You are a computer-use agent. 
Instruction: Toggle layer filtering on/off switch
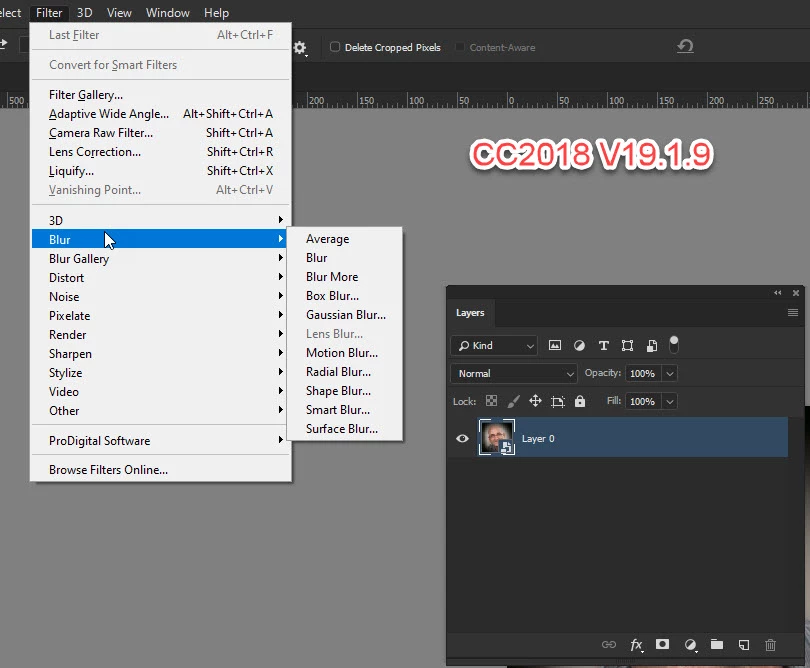674,345
